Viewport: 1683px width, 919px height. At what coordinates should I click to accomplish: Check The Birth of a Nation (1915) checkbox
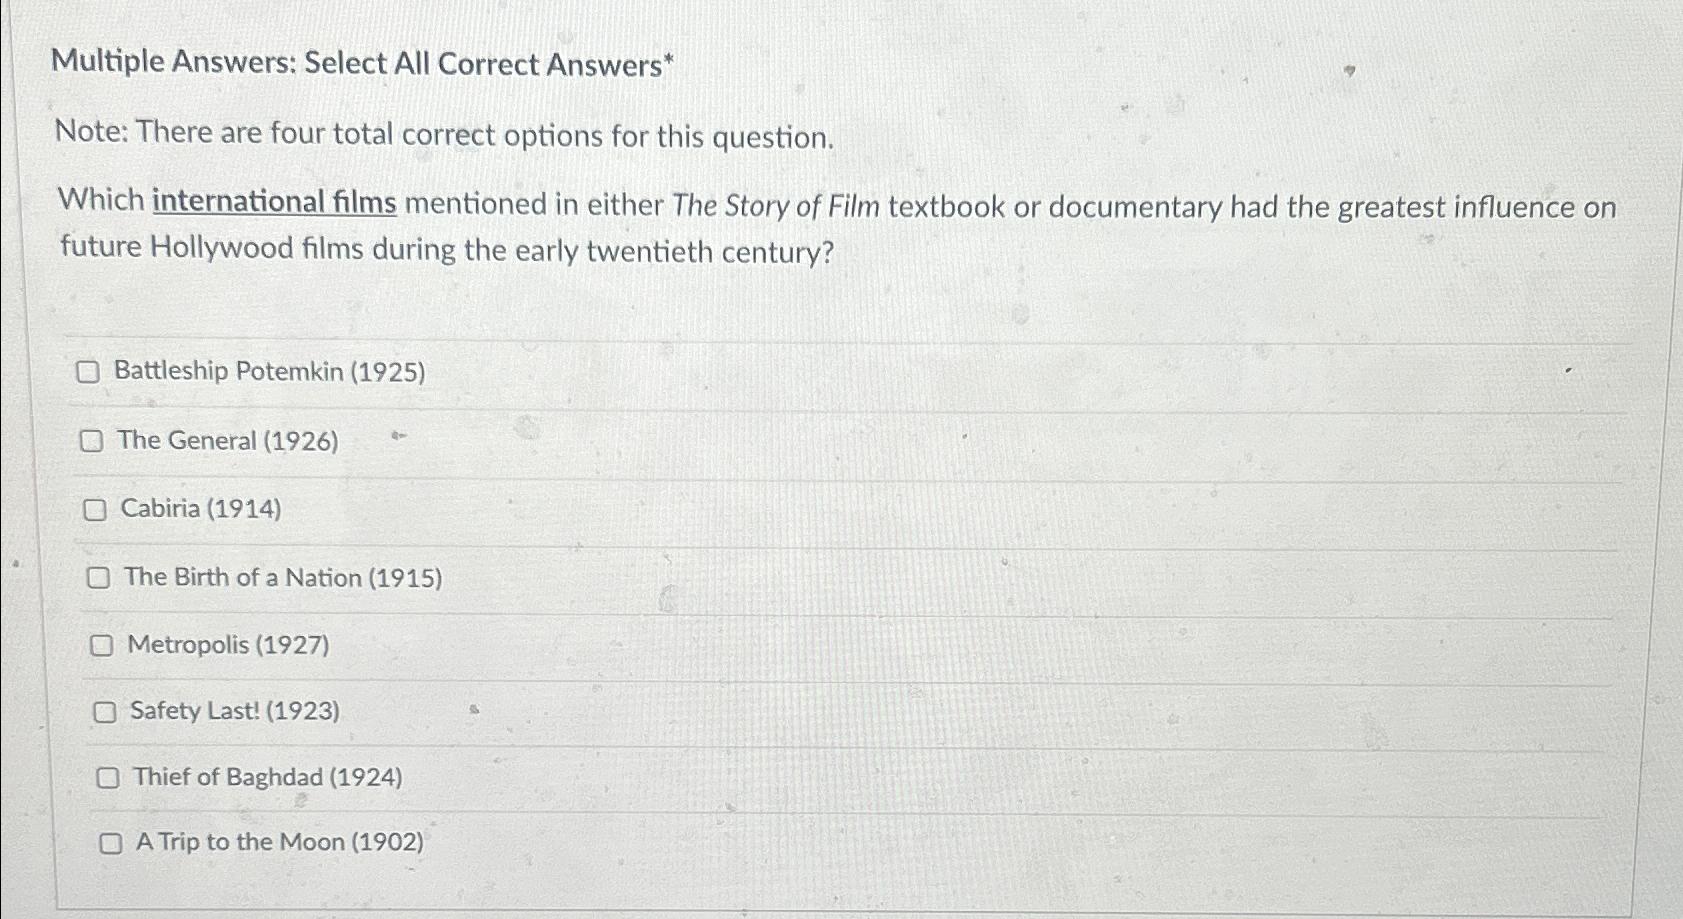click(100, 578)
